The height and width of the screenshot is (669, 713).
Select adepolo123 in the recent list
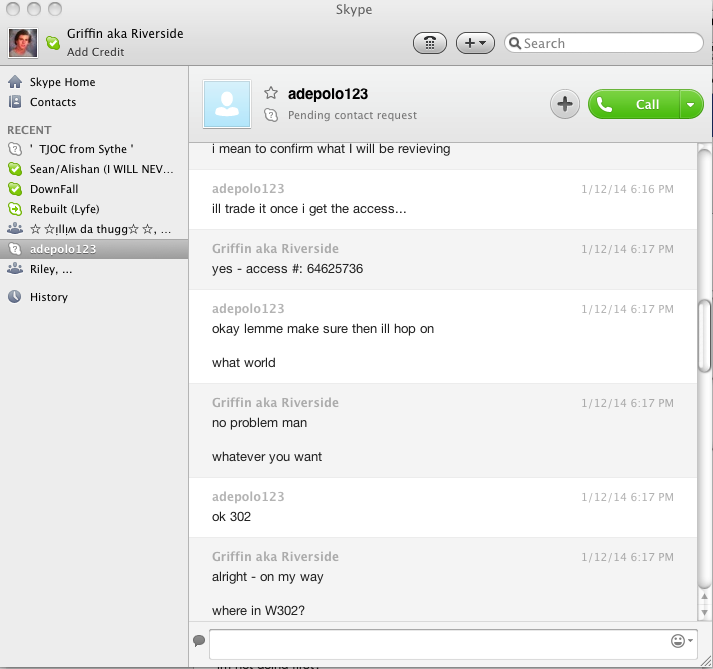coord(94,249)
